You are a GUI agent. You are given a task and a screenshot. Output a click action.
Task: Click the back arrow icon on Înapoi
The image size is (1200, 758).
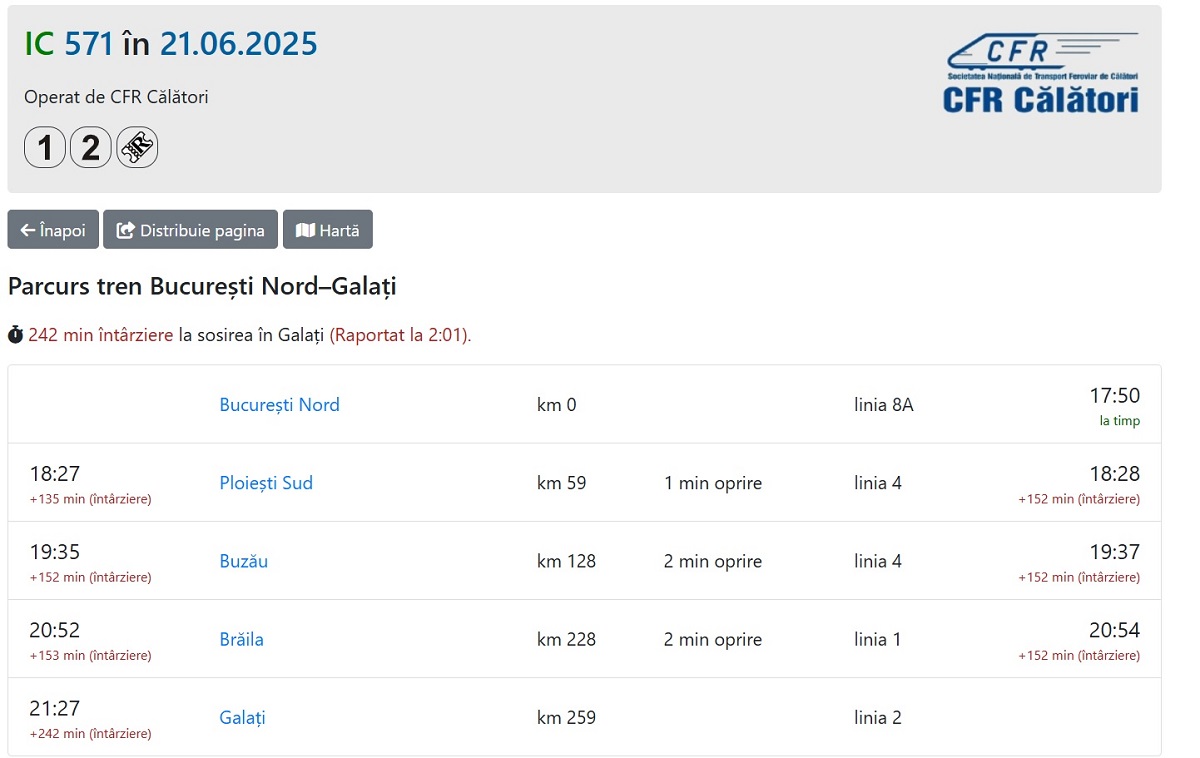tap(28, 231)
